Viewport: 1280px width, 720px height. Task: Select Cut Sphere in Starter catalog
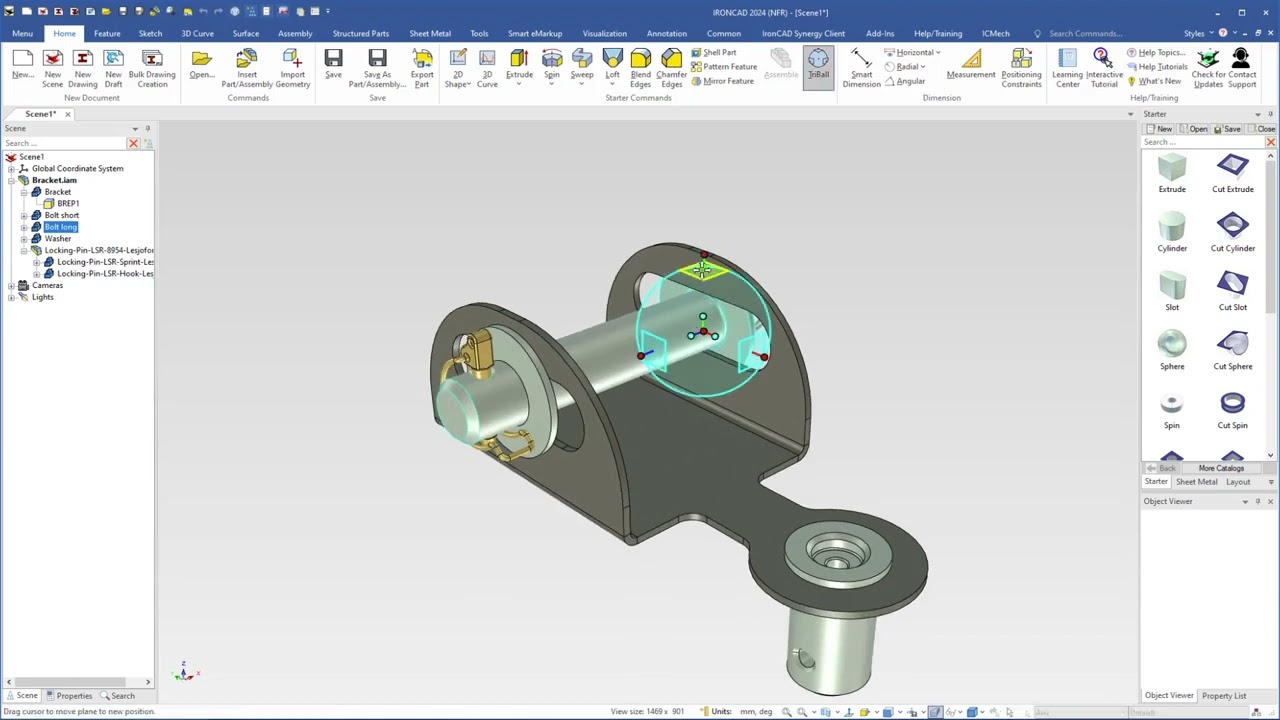pyautogui.click(x=1232, y=350)
